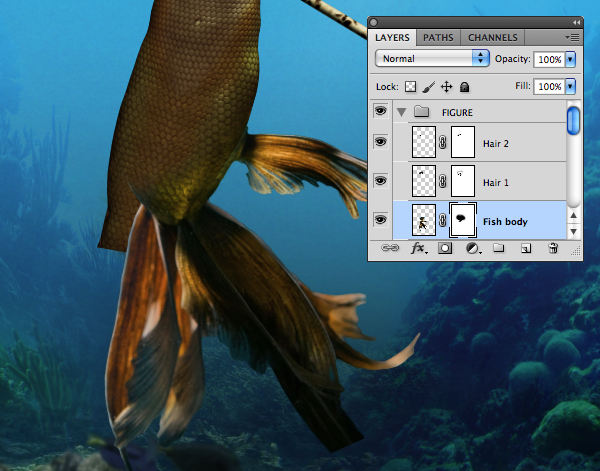Screen dimensions: 600x471
Task: Hide the FIGURE group
Action: tap(380, 111)
